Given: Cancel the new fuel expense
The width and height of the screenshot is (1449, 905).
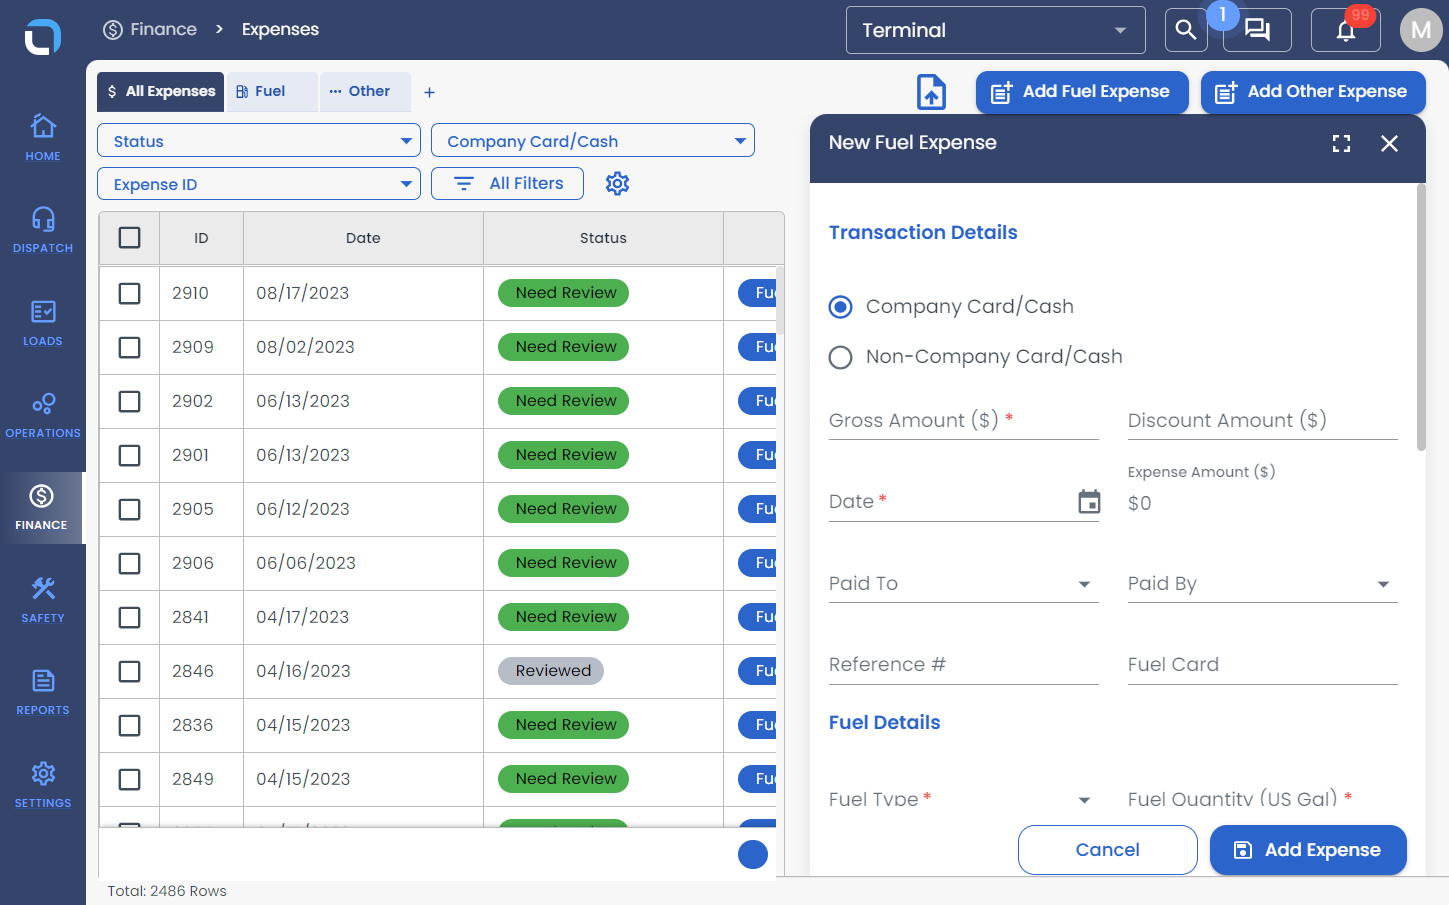Looking at the screenshot, I should [x=1108, y=850].
